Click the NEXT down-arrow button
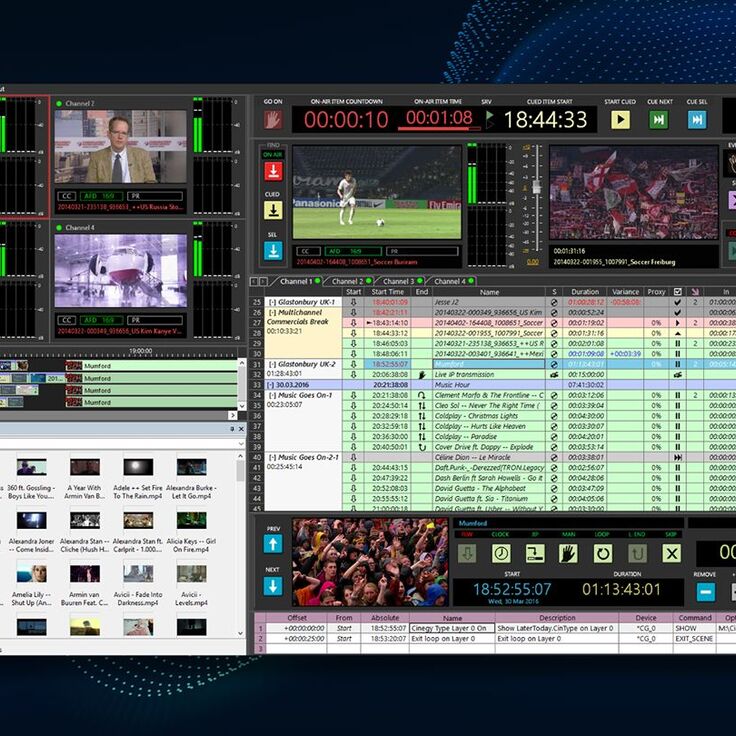This screenshot has width=736, height=736. point(273,586)
